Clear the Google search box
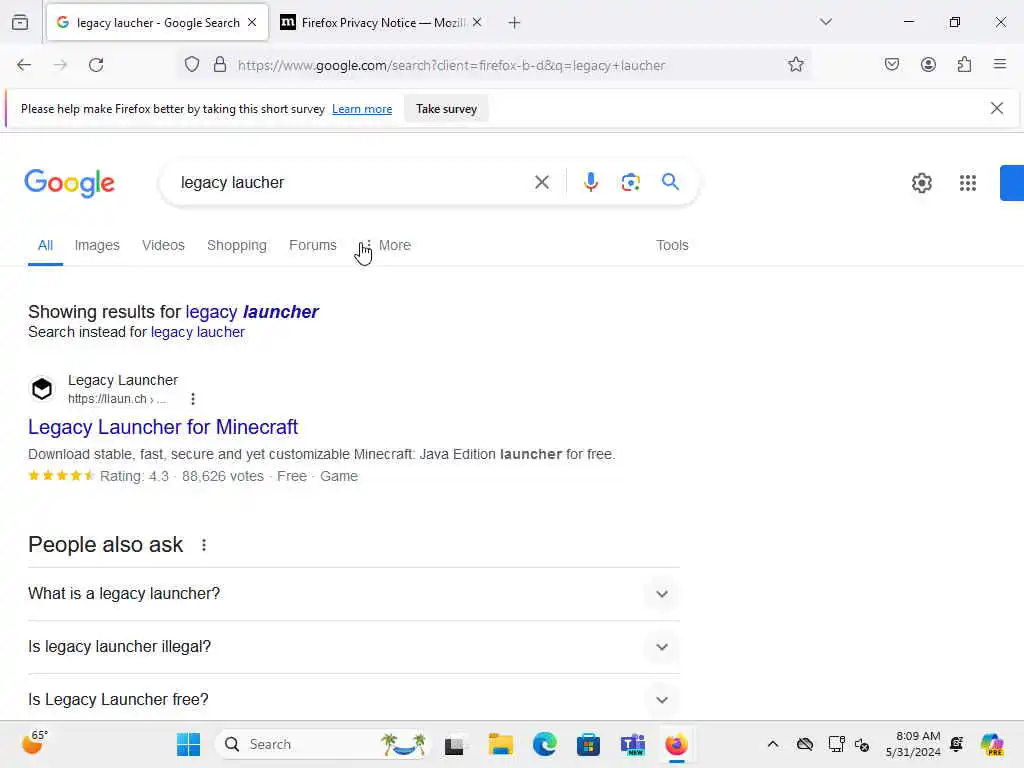 pyautogui.click(x=542, y=182)
